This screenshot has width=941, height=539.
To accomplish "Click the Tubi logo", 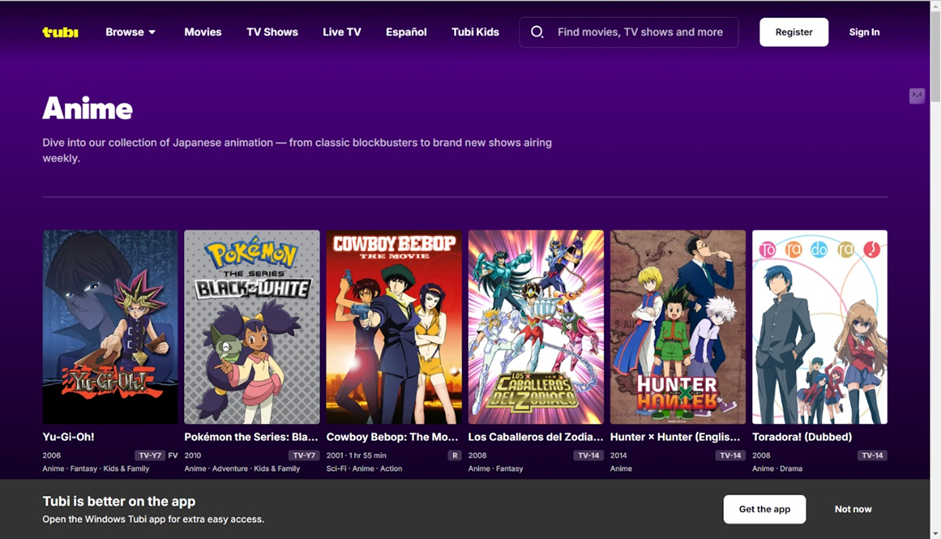I will pos(60,32).
